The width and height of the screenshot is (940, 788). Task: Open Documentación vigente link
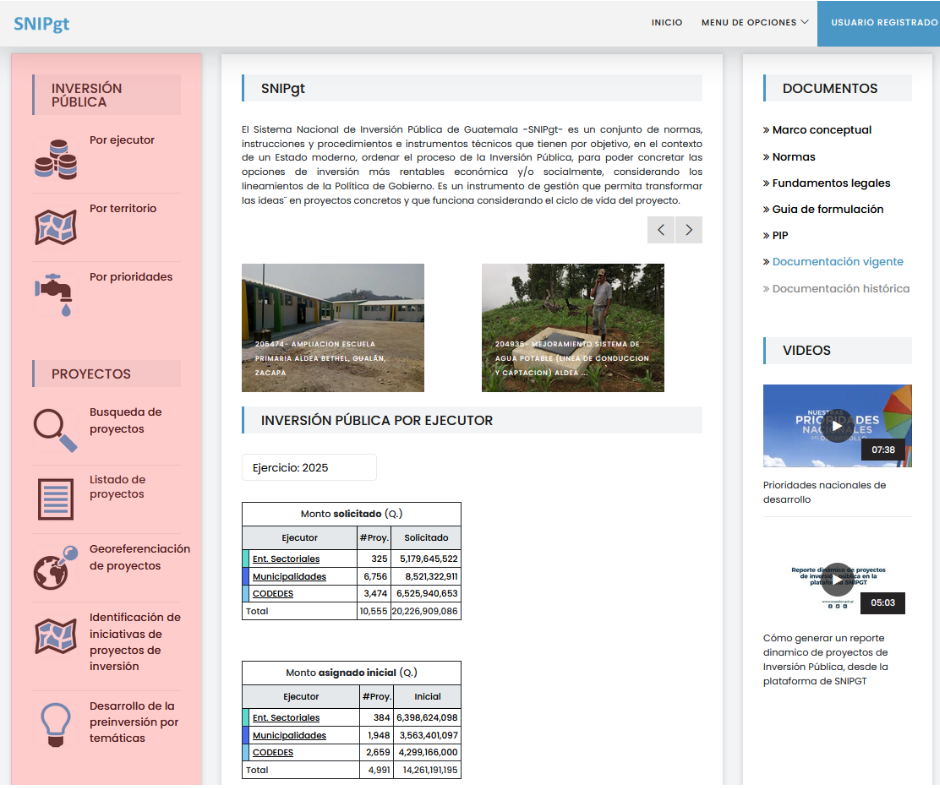[837, 262]
